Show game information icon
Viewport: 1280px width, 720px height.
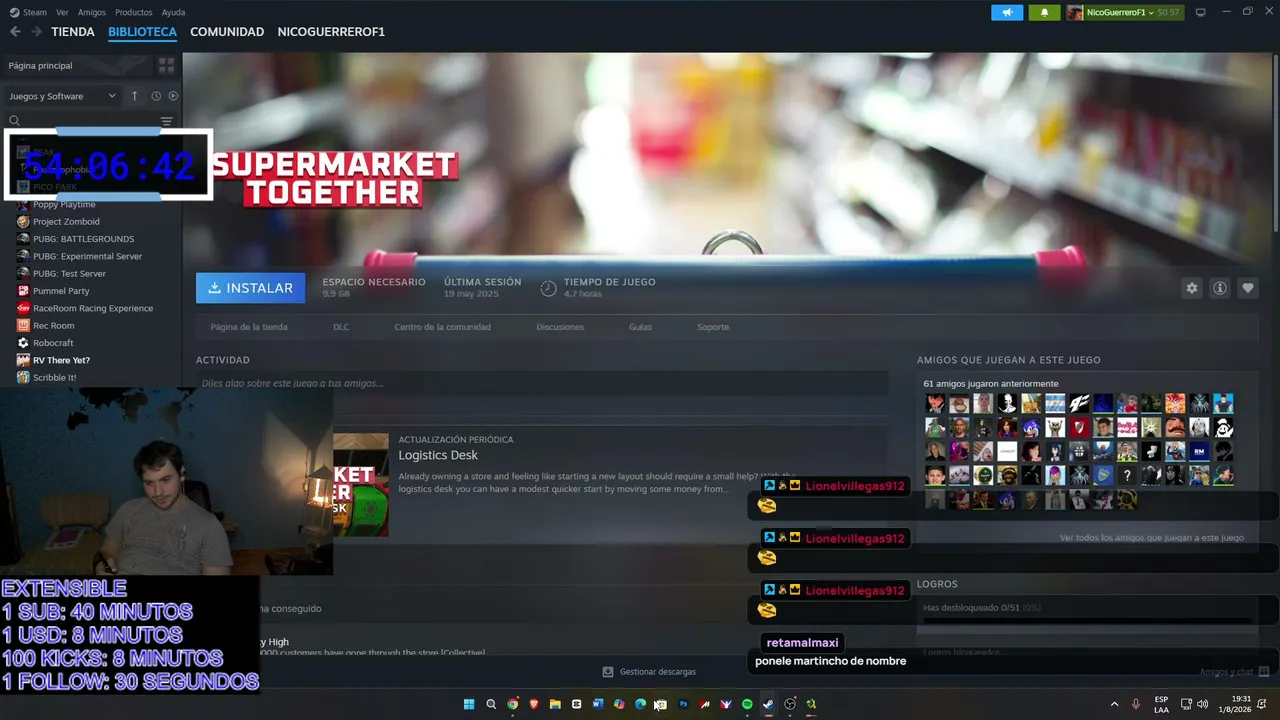click(1219, 288)
